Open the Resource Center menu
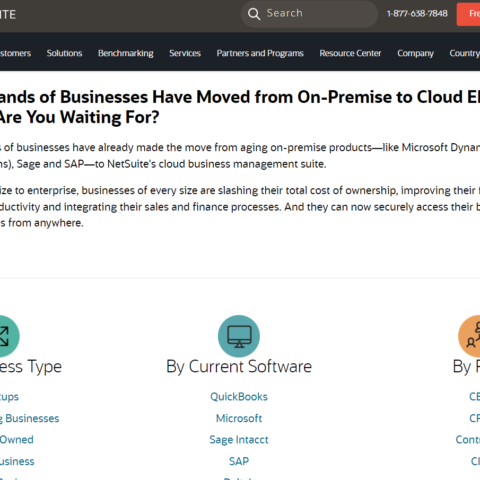 (x=350, y=53)
